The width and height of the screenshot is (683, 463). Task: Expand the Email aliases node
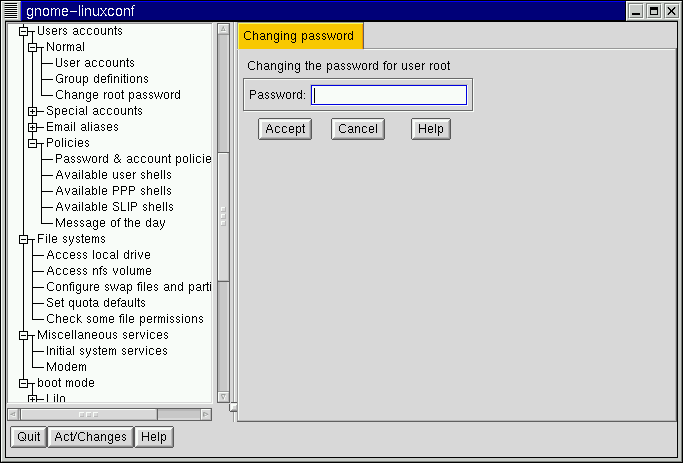pyautogui.click(x=32, y=127)
